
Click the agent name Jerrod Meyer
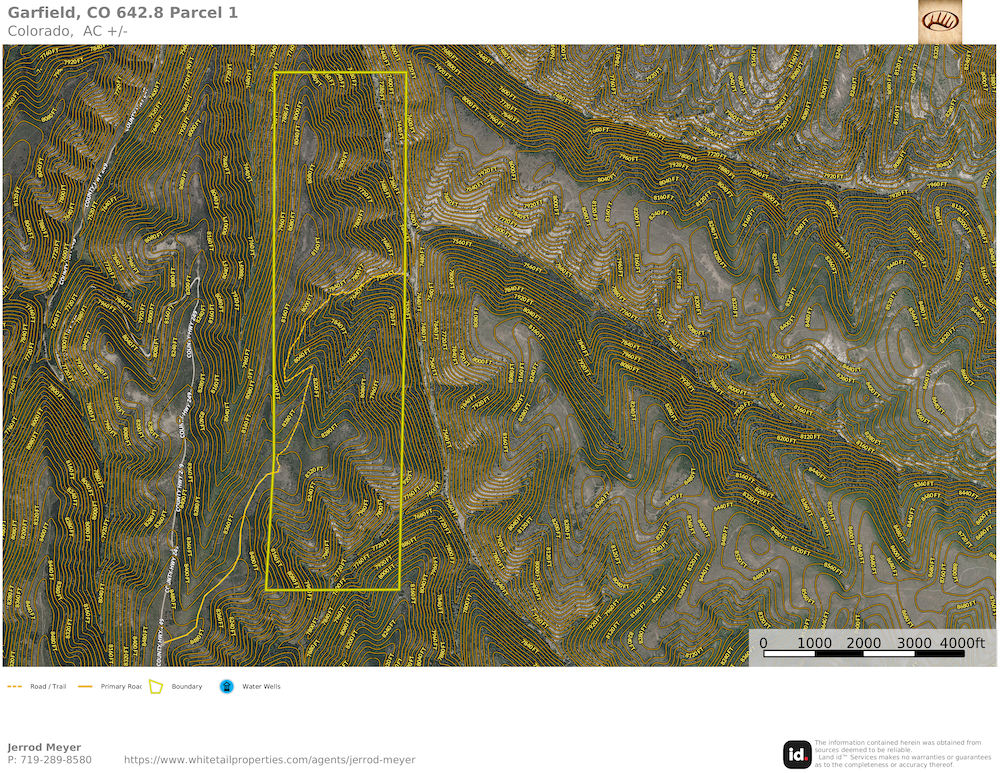coord(44,747)
